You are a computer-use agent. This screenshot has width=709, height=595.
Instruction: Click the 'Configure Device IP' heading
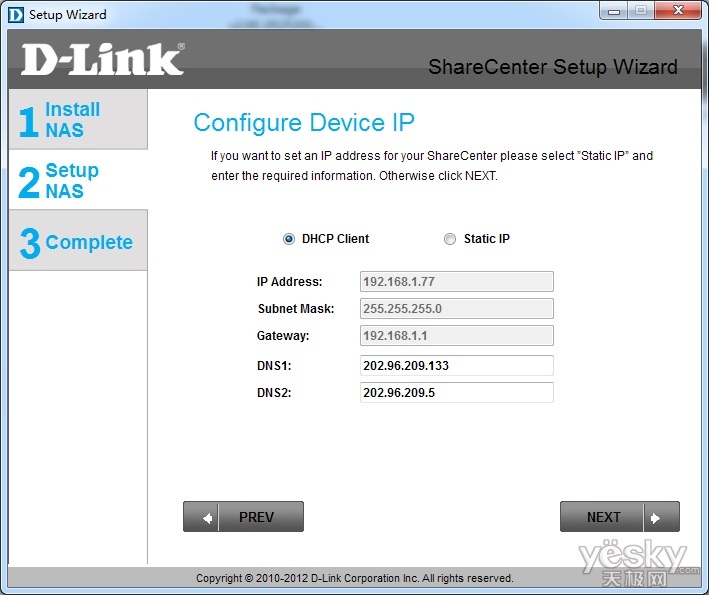[x=304, y=123]
